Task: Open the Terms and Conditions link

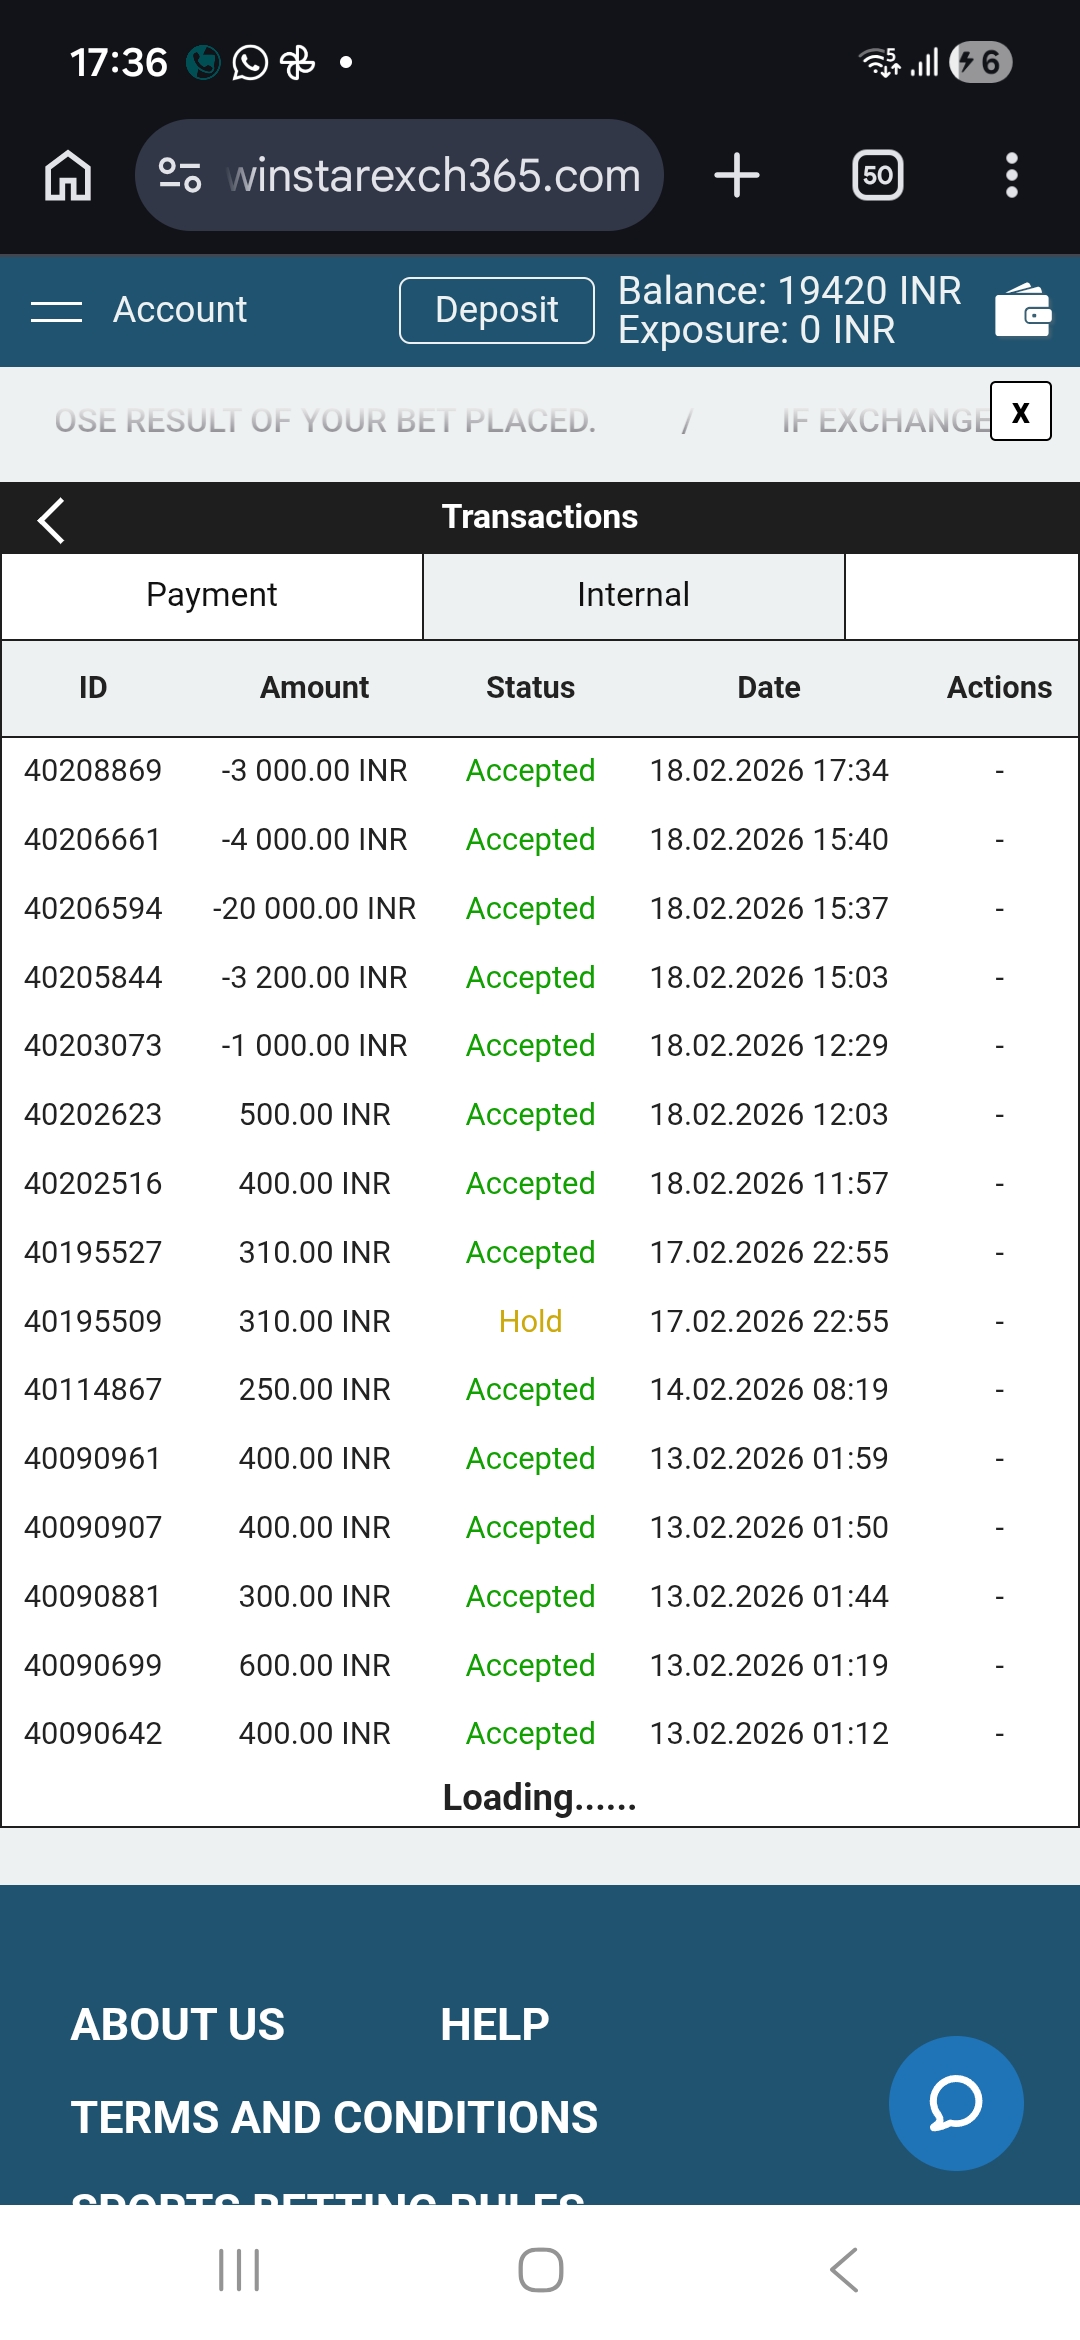Action: [334, 2117]
